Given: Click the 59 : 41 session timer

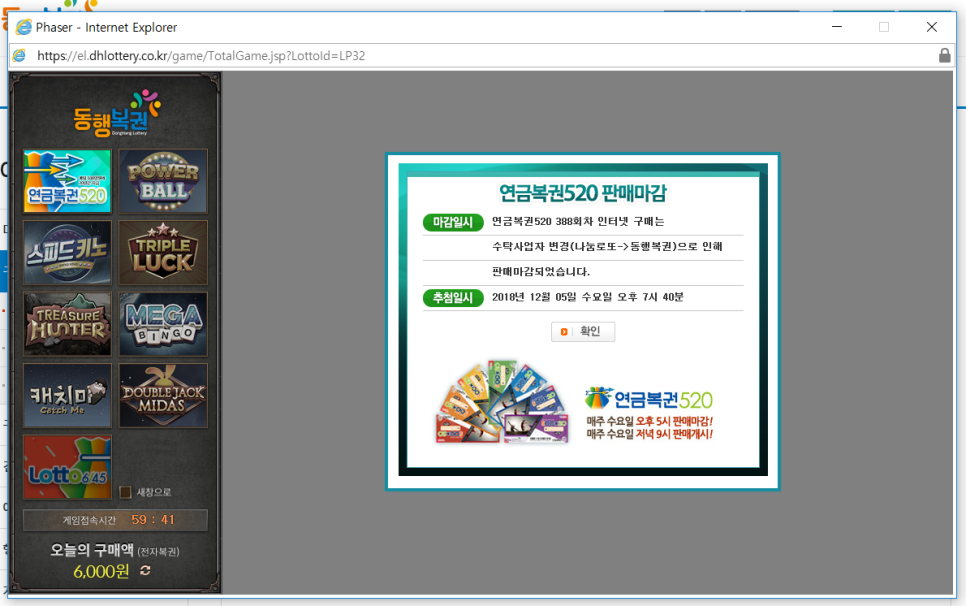Looking at the screenshot, I should [x=153, y=520].
